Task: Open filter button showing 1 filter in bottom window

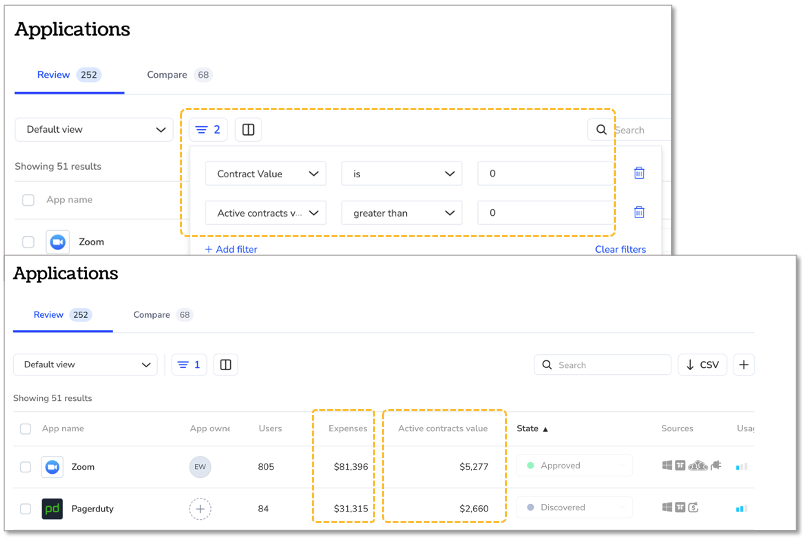Action: pyautogui.click(x=189, y=365)
